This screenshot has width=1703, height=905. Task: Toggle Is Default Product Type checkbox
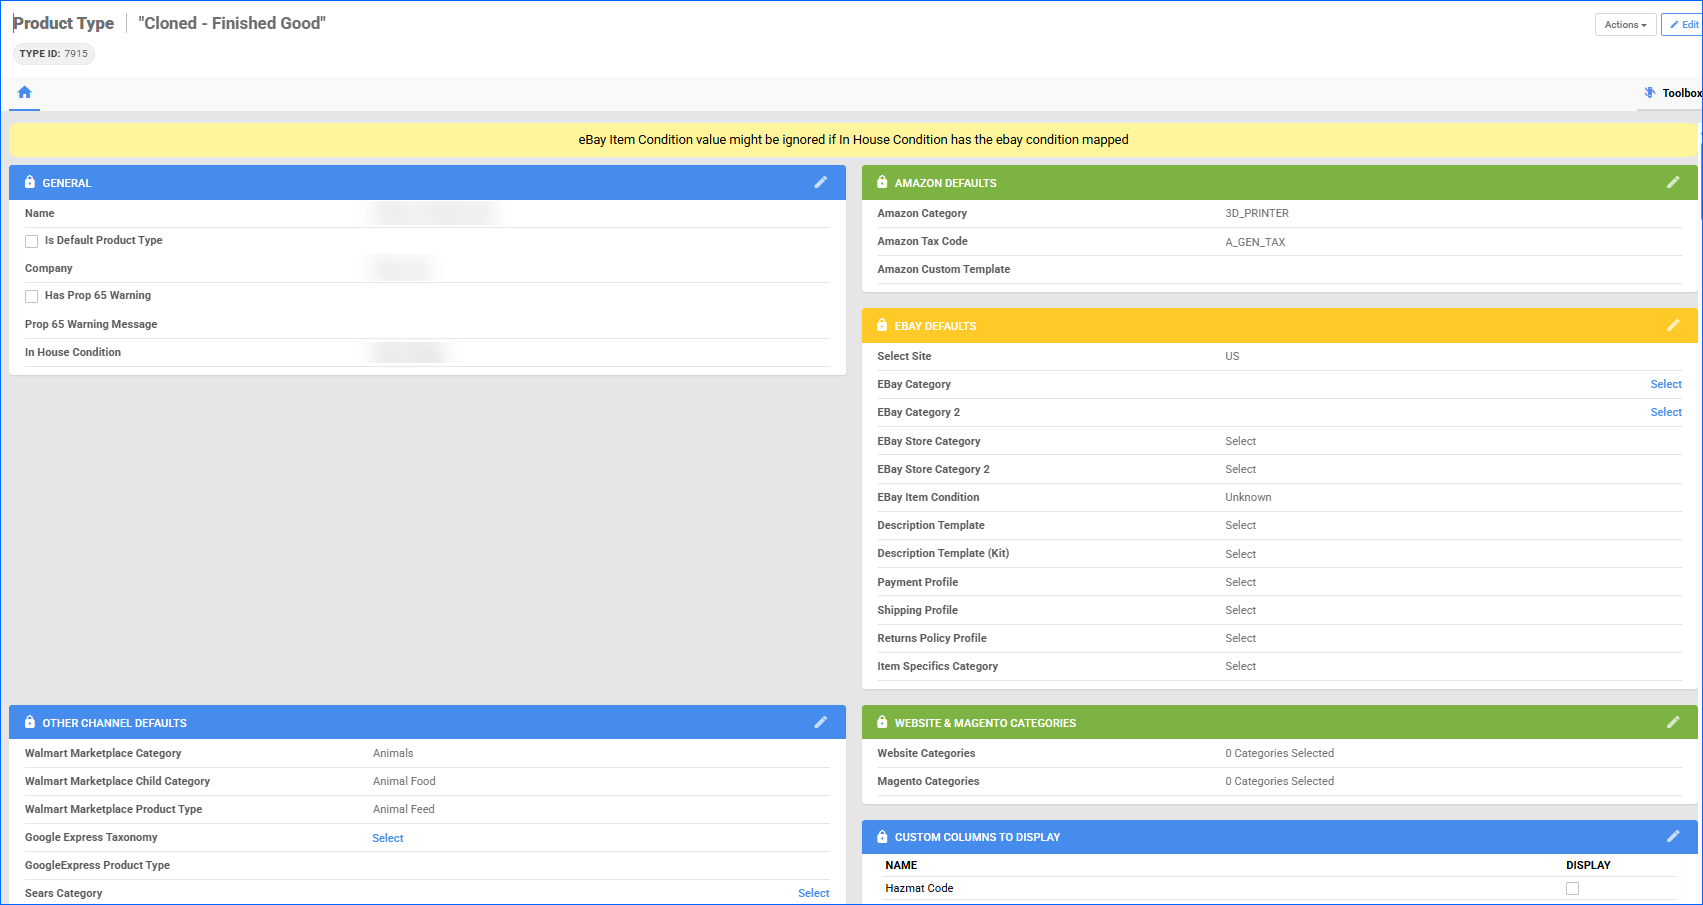pos(32,241)
